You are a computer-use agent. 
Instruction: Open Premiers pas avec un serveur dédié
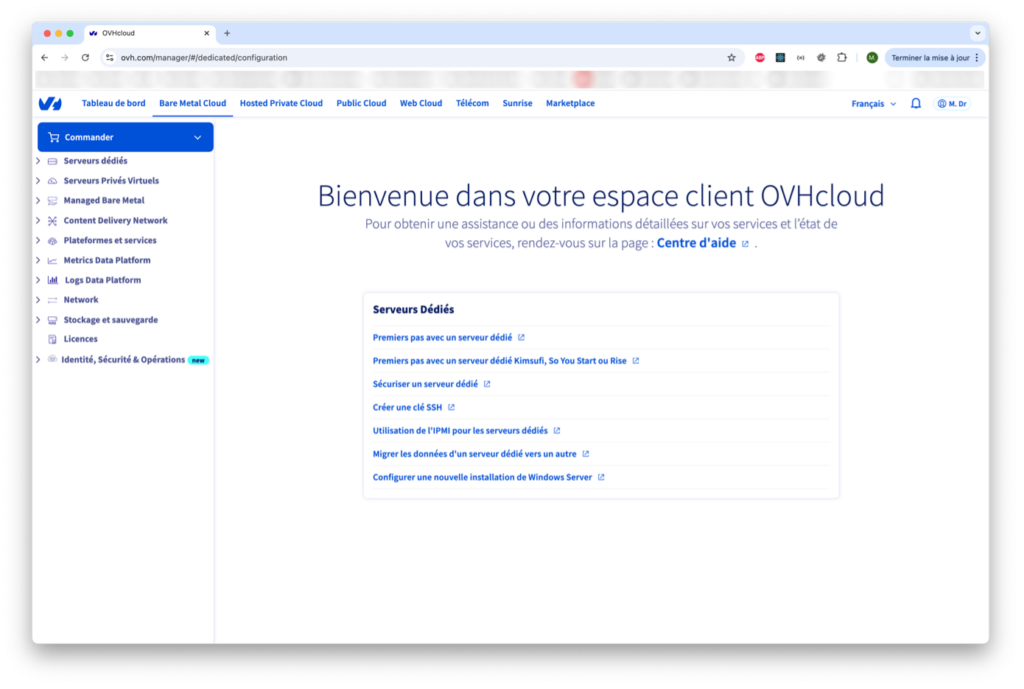click(442, 338)
